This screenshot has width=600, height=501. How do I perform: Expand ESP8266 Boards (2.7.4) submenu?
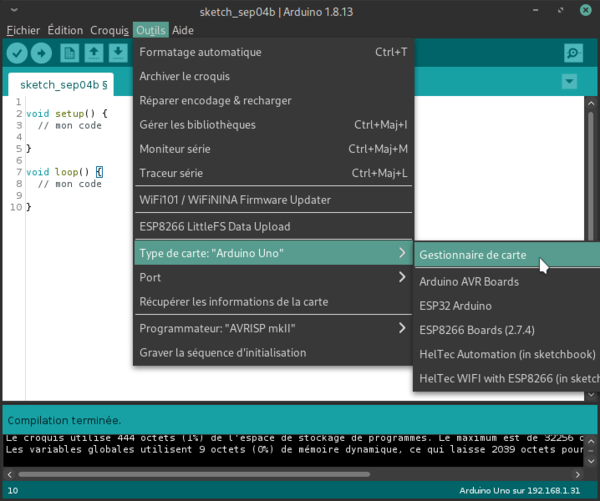click(507, 330)
